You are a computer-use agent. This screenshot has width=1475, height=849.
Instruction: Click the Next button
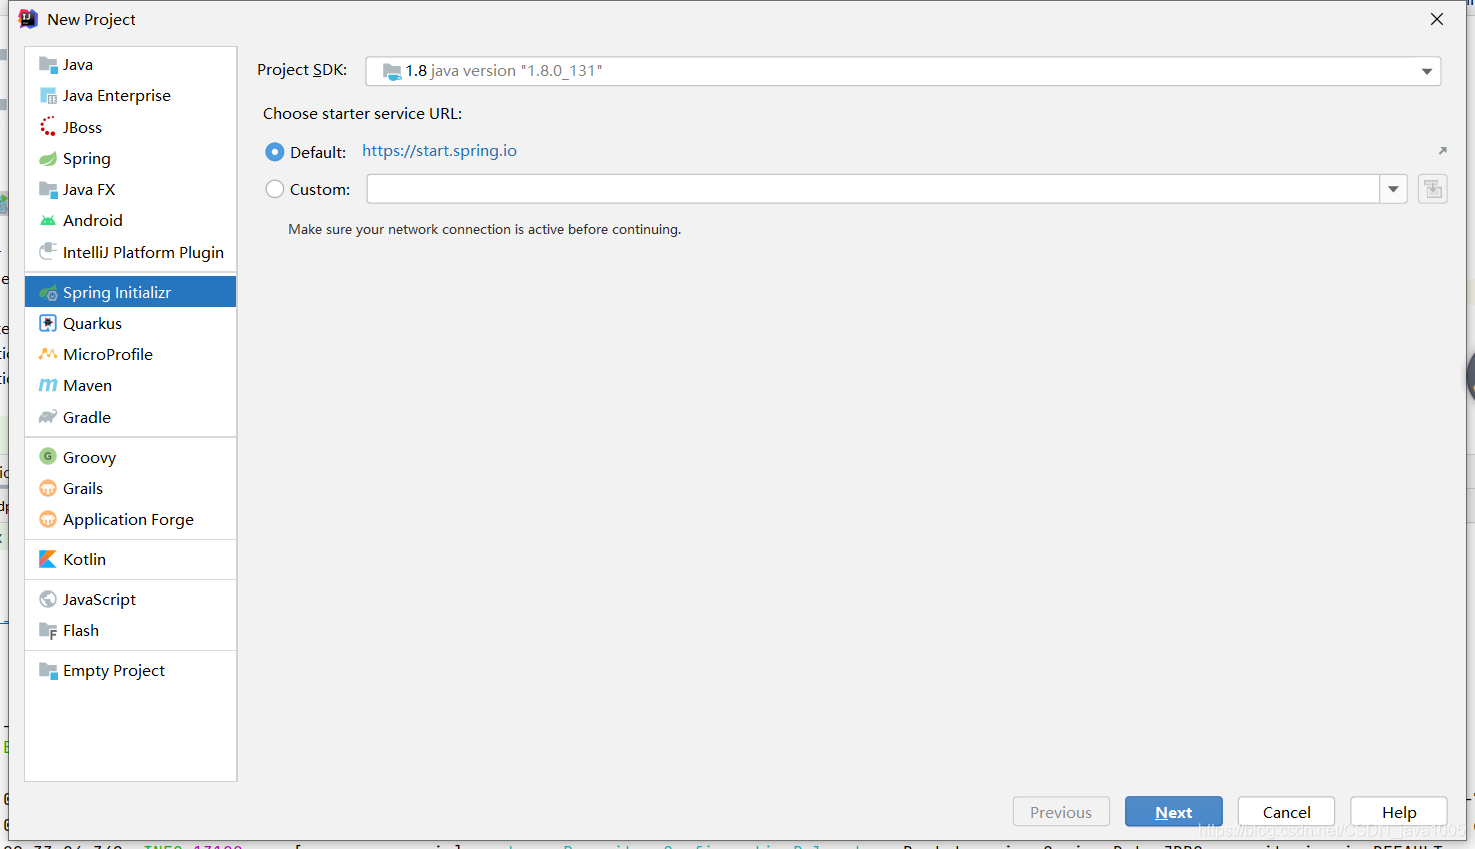[x=1173, y=812]
